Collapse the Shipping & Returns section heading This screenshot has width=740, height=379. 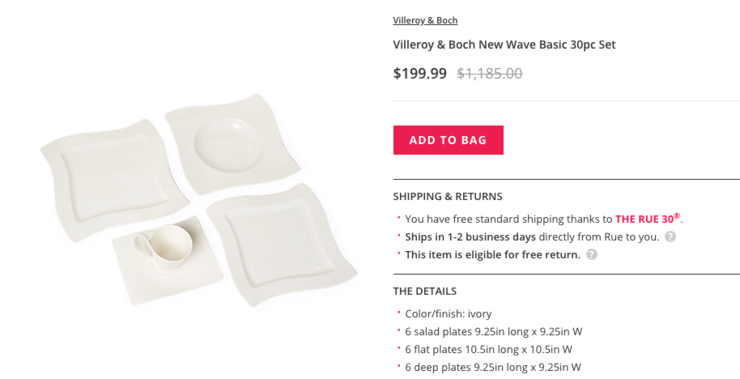click(x=447, y=196)
